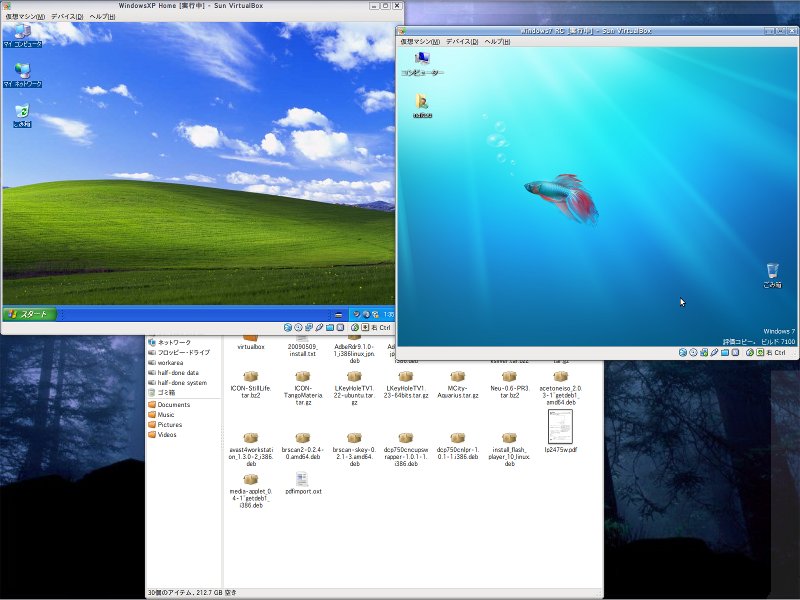This screenshot has width=800, height=600.
Task: Select file name 20090509_install.txt
Action: pos(303,350)
